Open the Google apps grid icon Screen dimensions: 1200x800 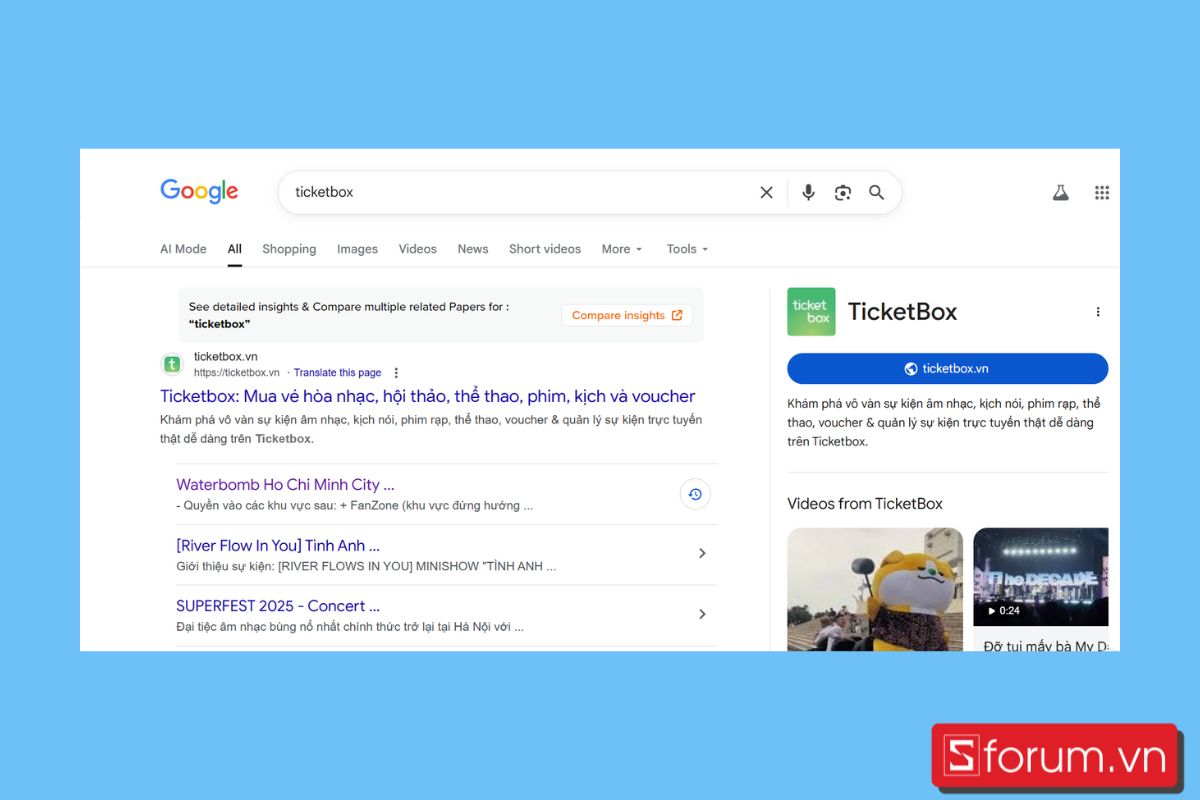pos(1102,193)
